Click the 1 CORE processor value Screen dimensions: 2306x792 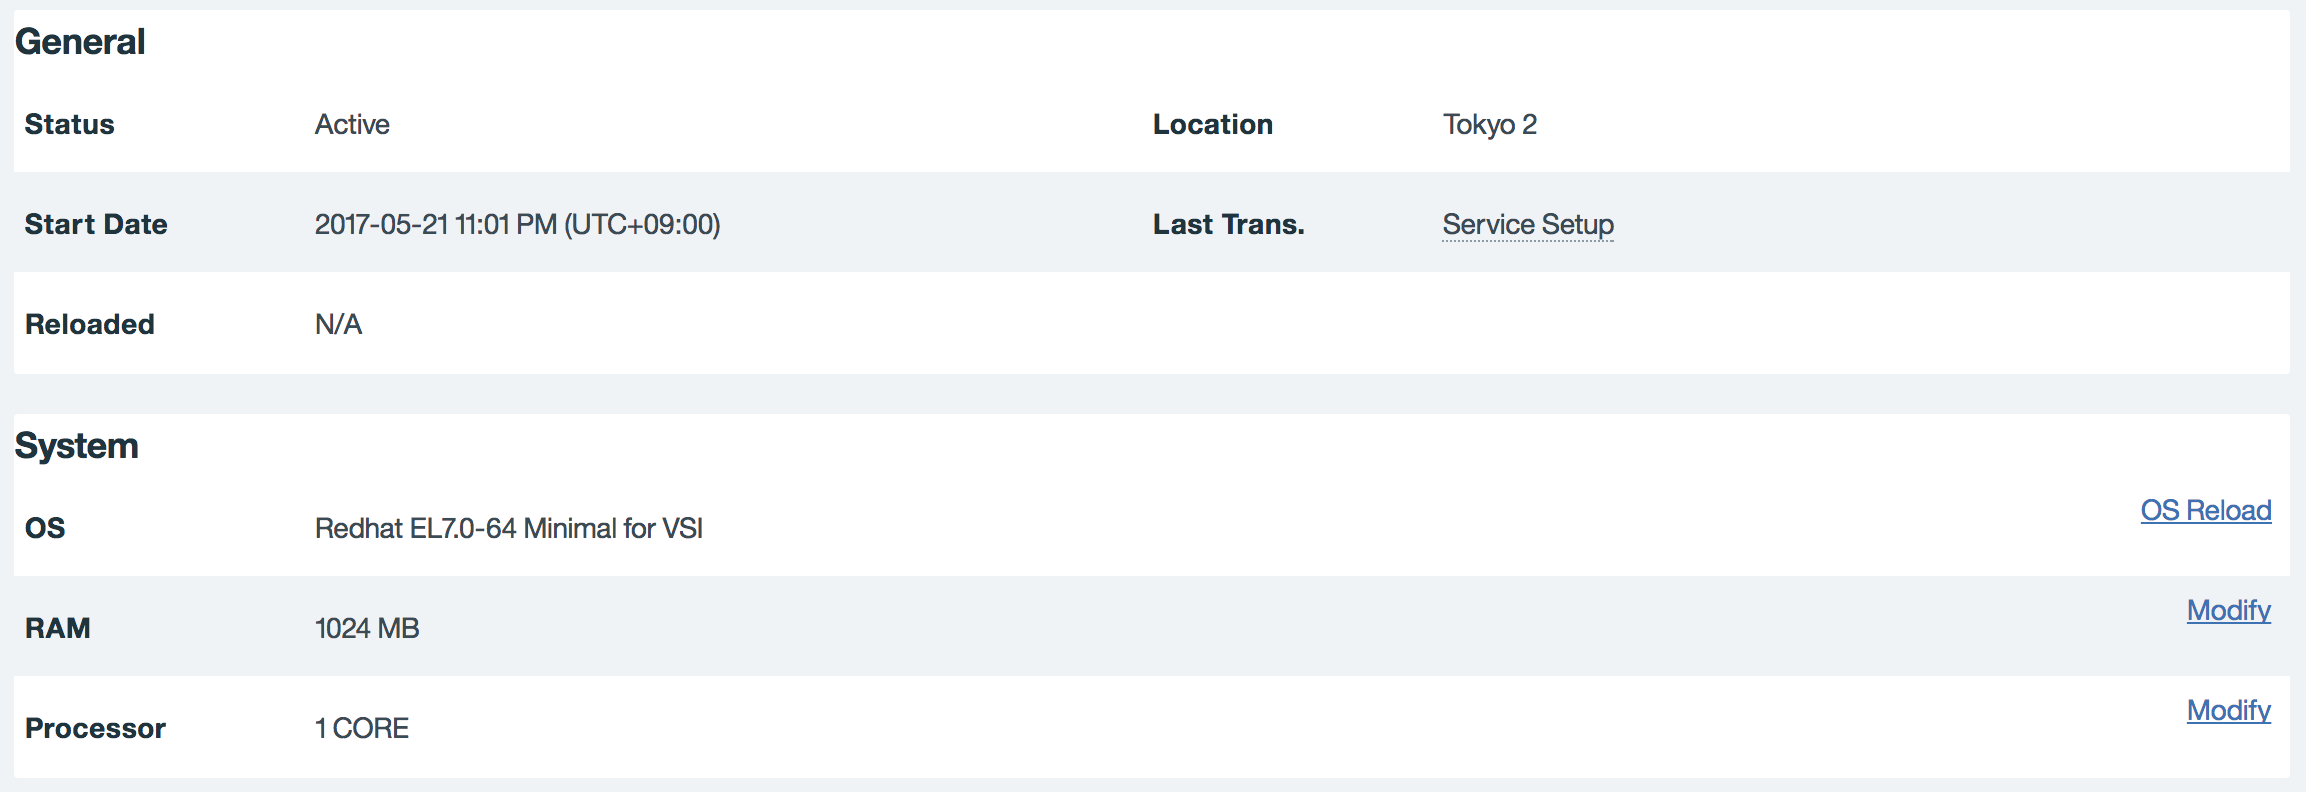pos(362,728)
